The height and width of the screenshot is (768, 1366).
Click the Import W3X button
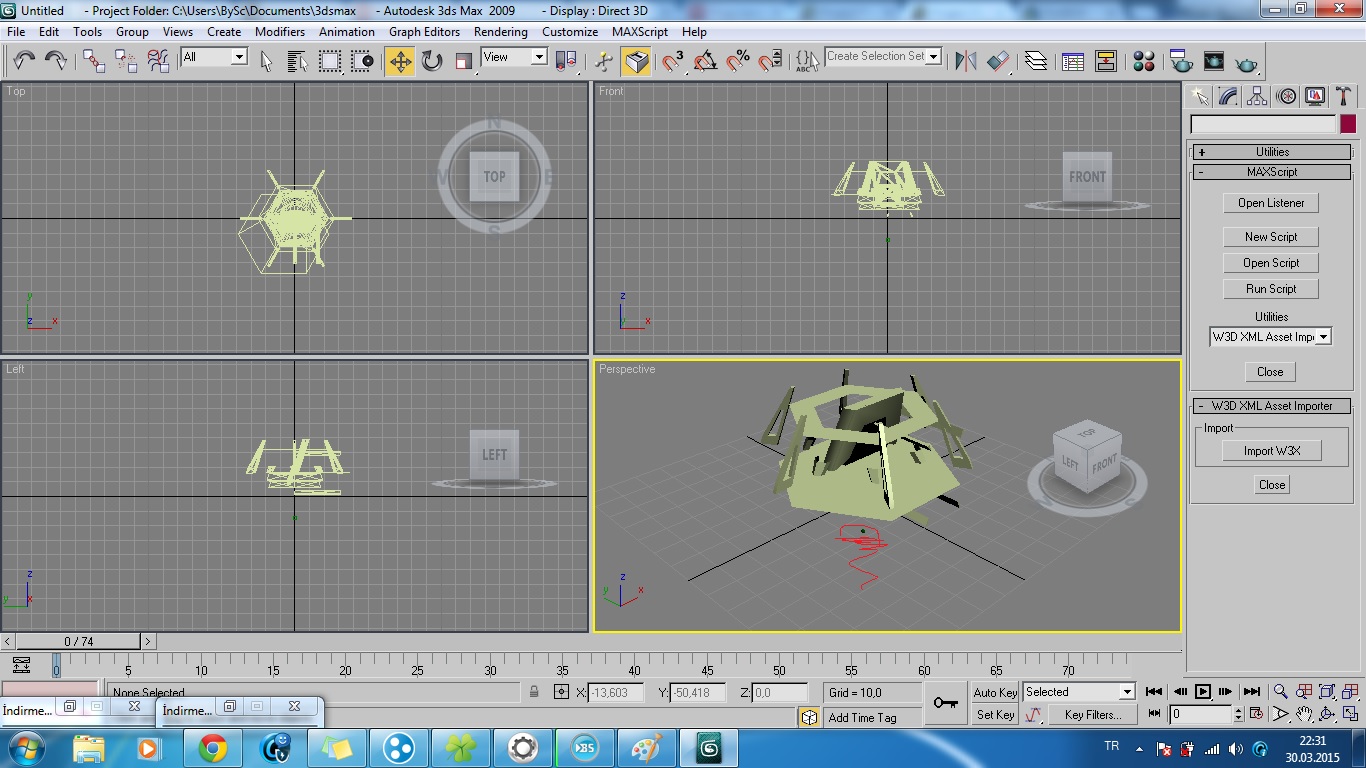click(x=1272, y=451)
